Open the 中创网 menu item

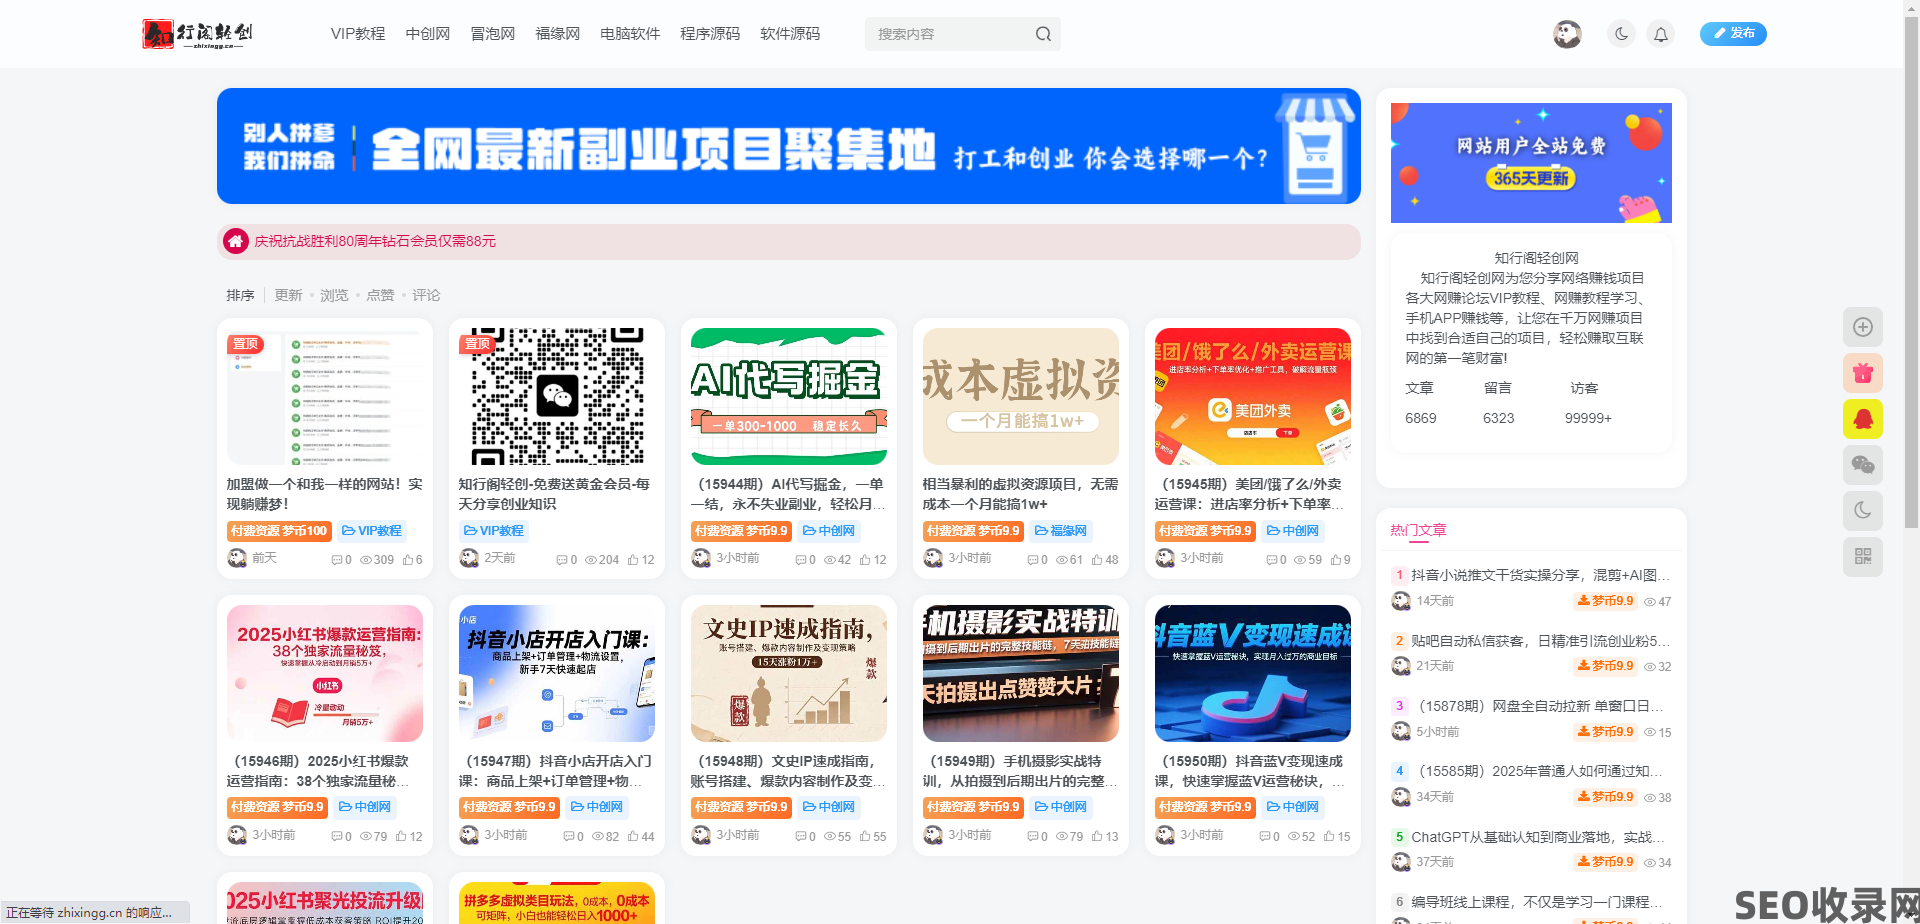[428, 34]
